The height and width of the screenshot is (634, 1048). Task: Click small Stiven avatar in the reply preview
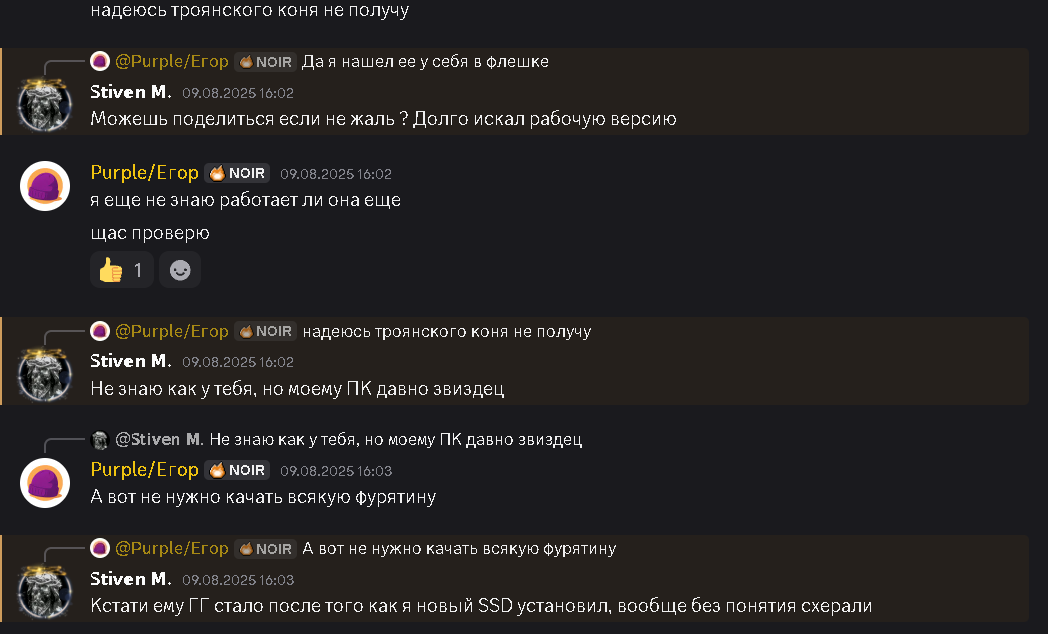99,440
